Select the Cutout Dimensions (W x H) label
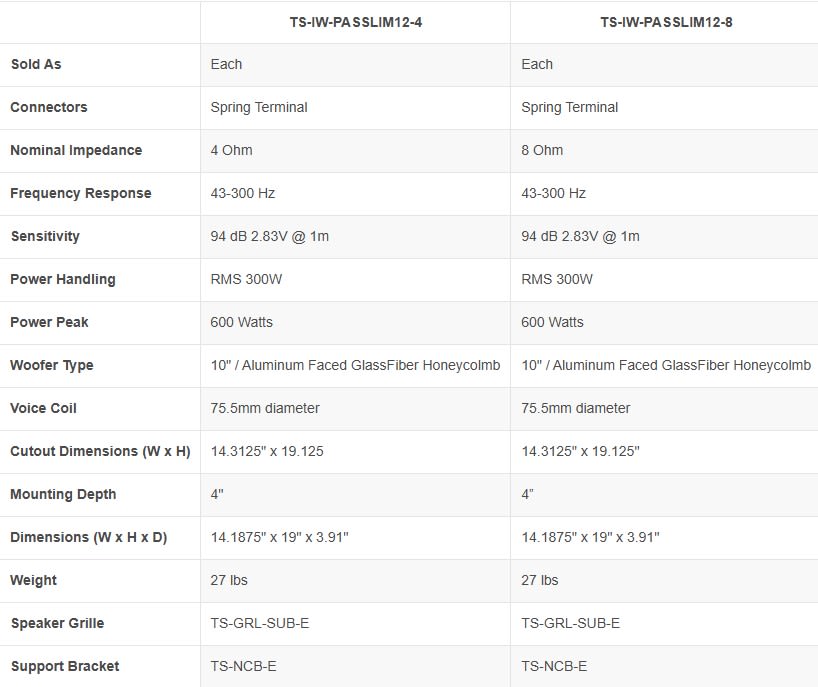Screen dimensions: 818x687 coord(100,451)
